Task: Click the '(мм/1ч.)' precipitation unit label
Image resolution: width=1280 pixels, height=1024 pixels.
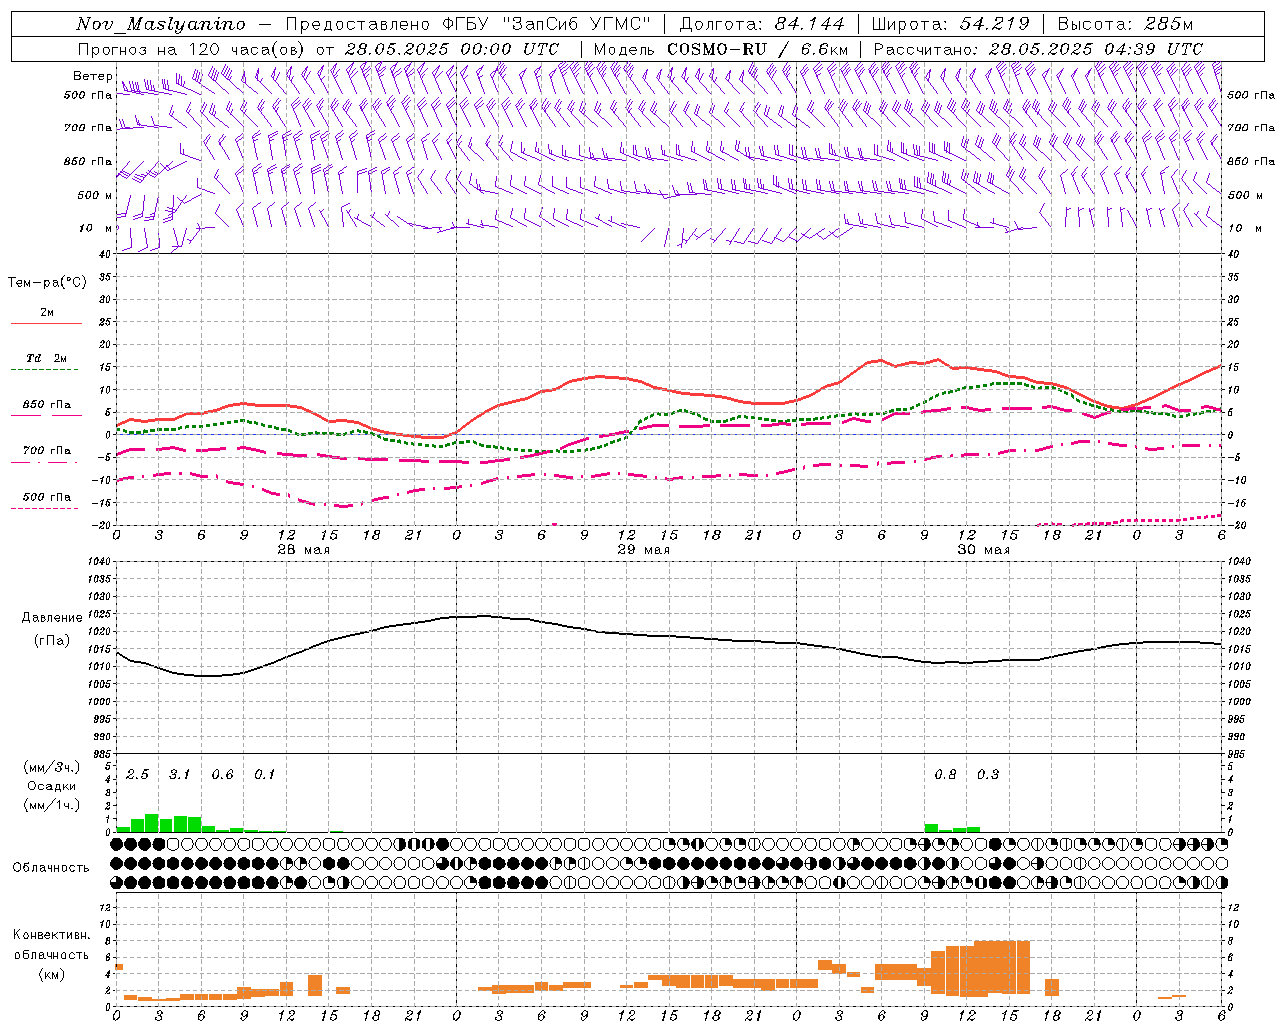Action: (51, 805)
